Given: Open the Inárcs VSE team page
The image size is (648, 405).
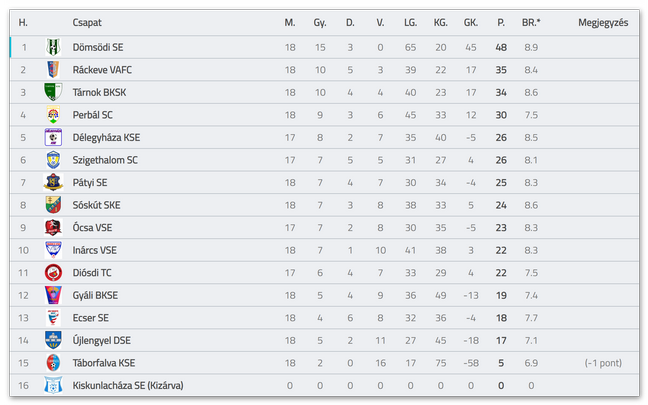Looking at the screenshot, I should [x=95, y=250].
